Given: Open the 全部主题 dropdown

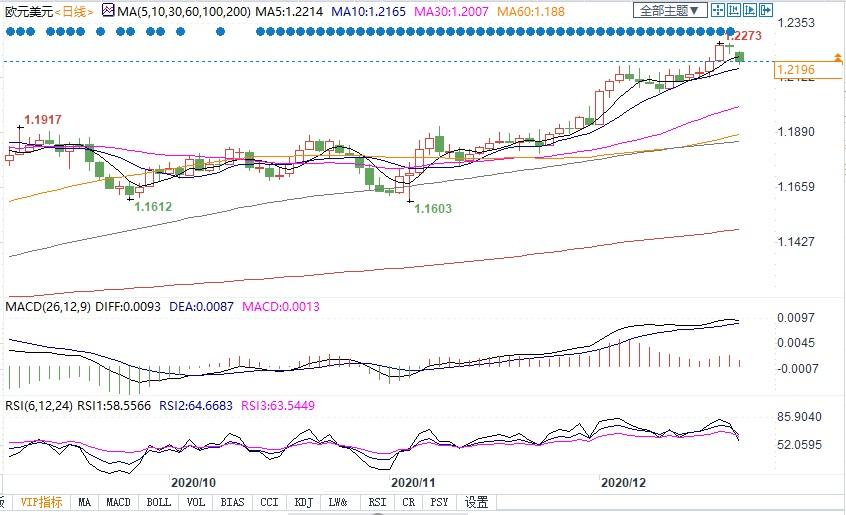Looking at the screenshot, I should click(x=671, y=11).
